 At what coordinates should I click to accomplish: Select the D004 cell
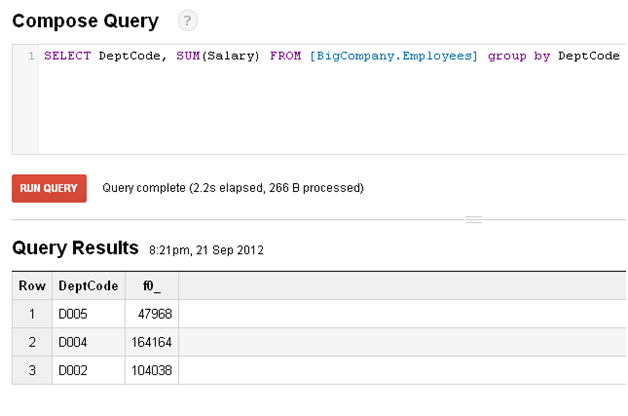click(89, 342)
